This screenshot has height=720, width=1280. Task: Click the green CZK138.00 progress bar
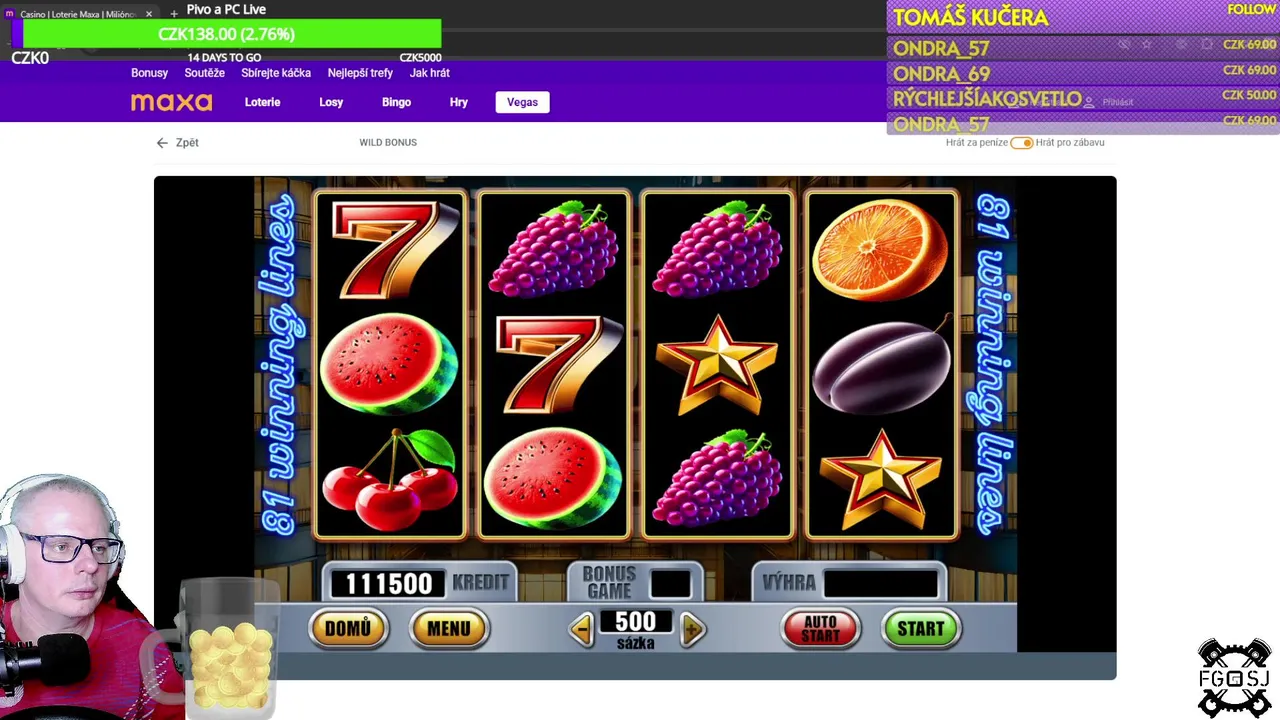tap(226, 34)
